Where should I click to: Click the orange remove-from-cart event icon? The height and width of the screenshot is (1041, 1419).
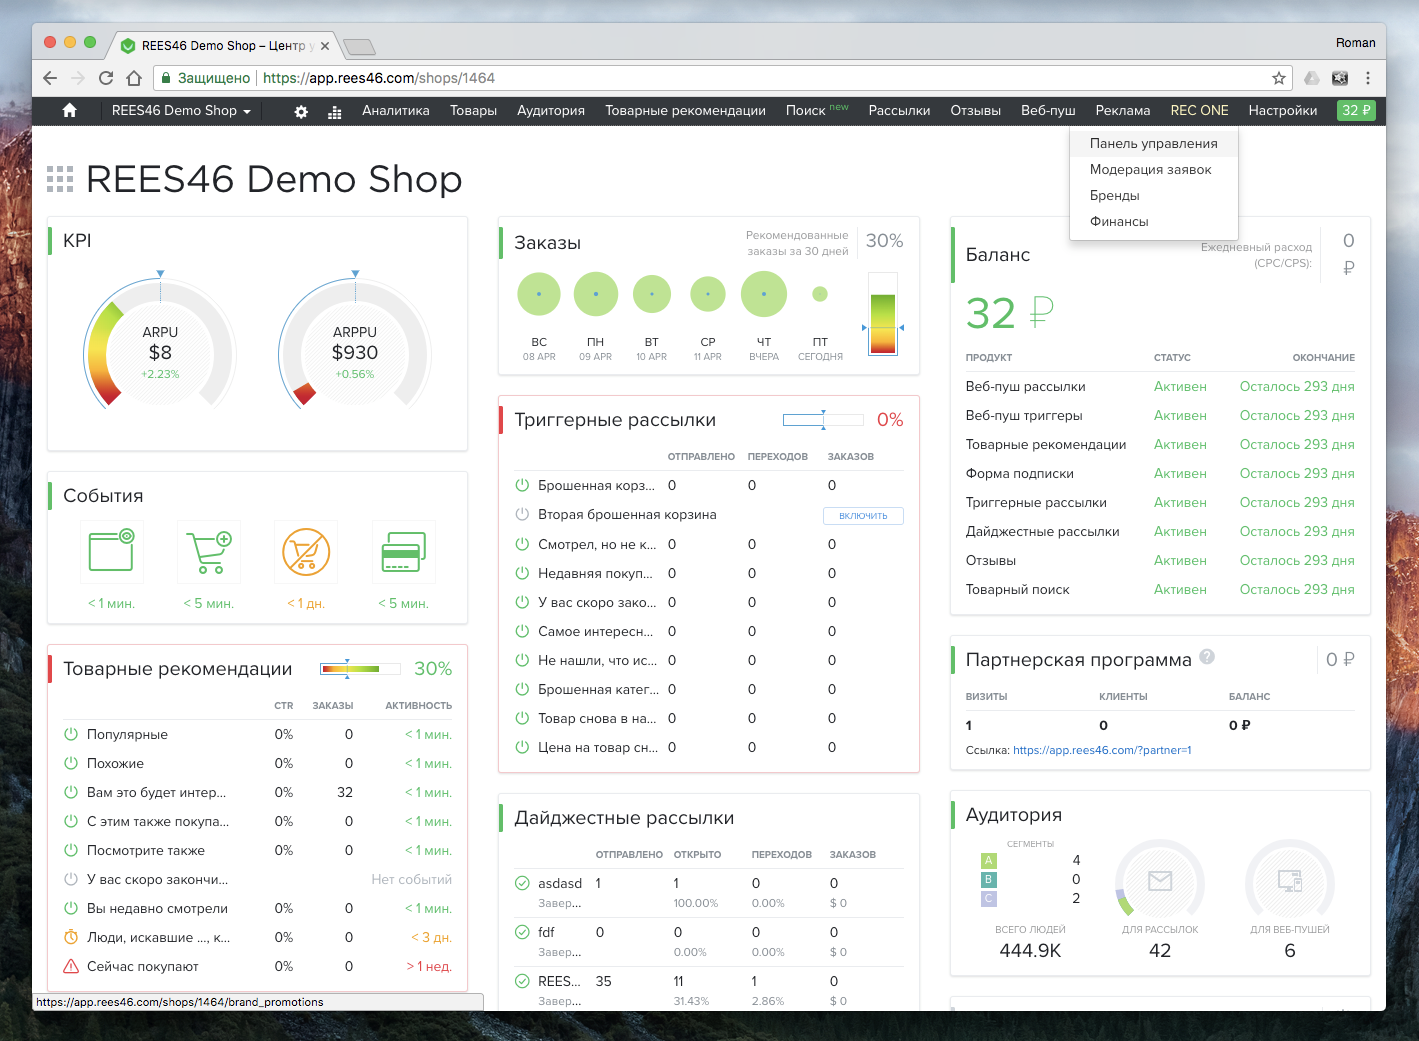(306, 551)
